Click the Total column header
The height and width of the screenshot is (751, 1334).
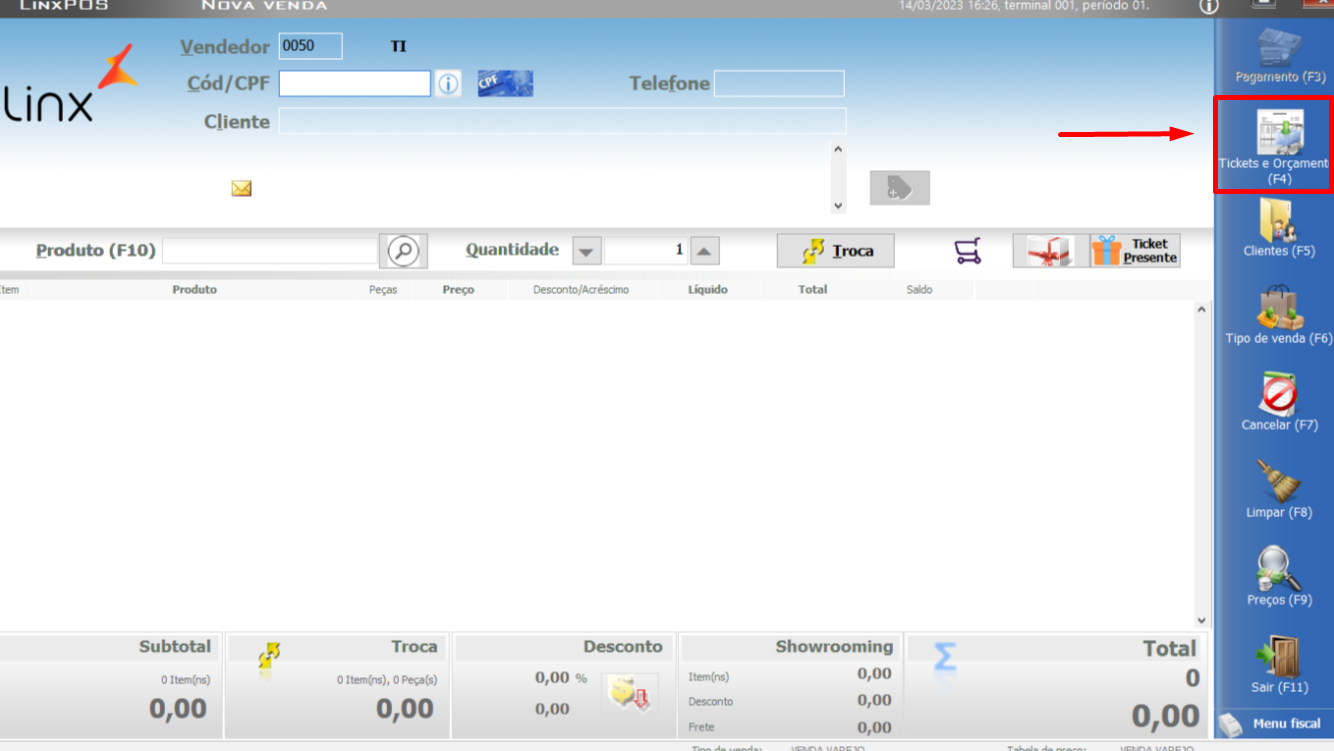coord(813,290)
